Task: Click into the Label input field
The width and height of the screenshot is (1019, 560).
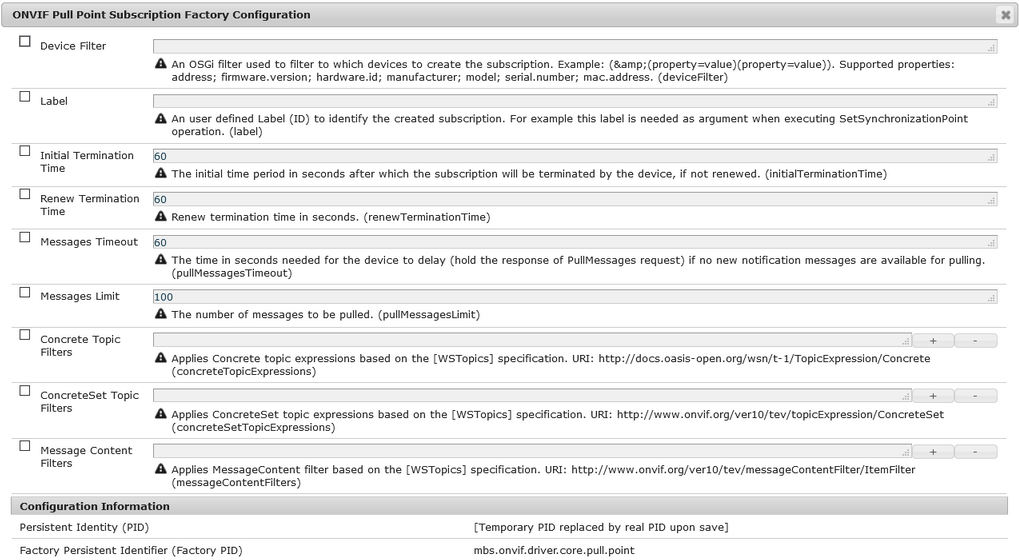Action: click(x=575, y=101)
